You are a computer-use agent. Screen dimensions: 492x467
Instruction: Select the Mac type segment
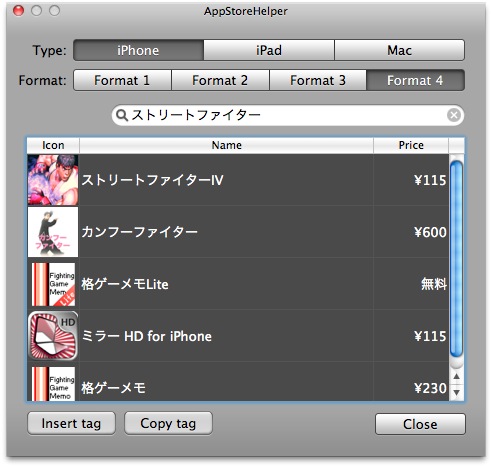coord(399,50)
